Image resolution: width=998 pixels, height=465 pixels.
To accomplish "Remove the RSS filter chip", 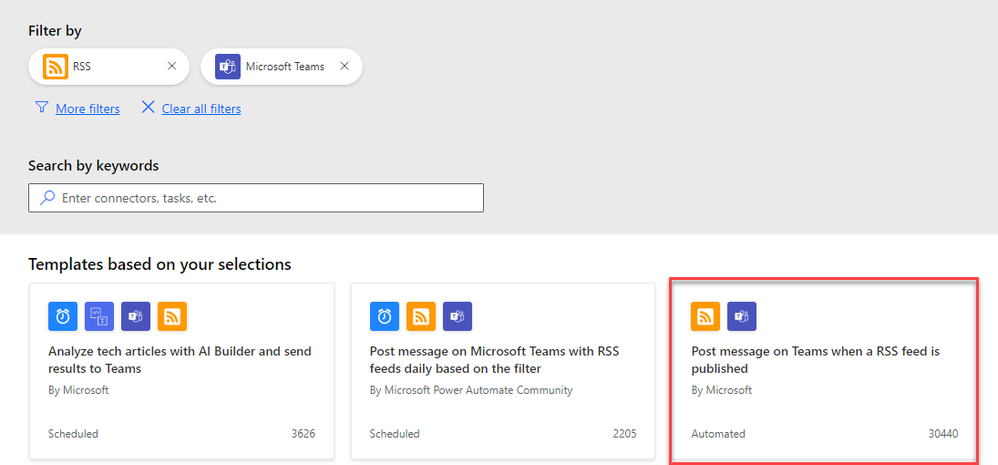I will pos(171,66).
